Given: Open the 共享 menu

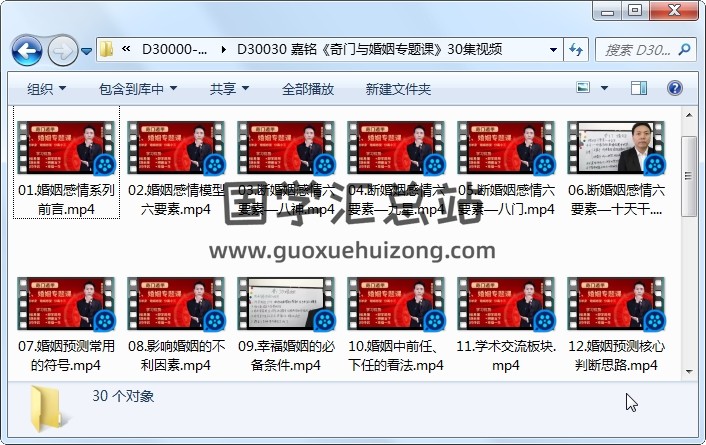Looking at the screenshot, I should [229, 89].
